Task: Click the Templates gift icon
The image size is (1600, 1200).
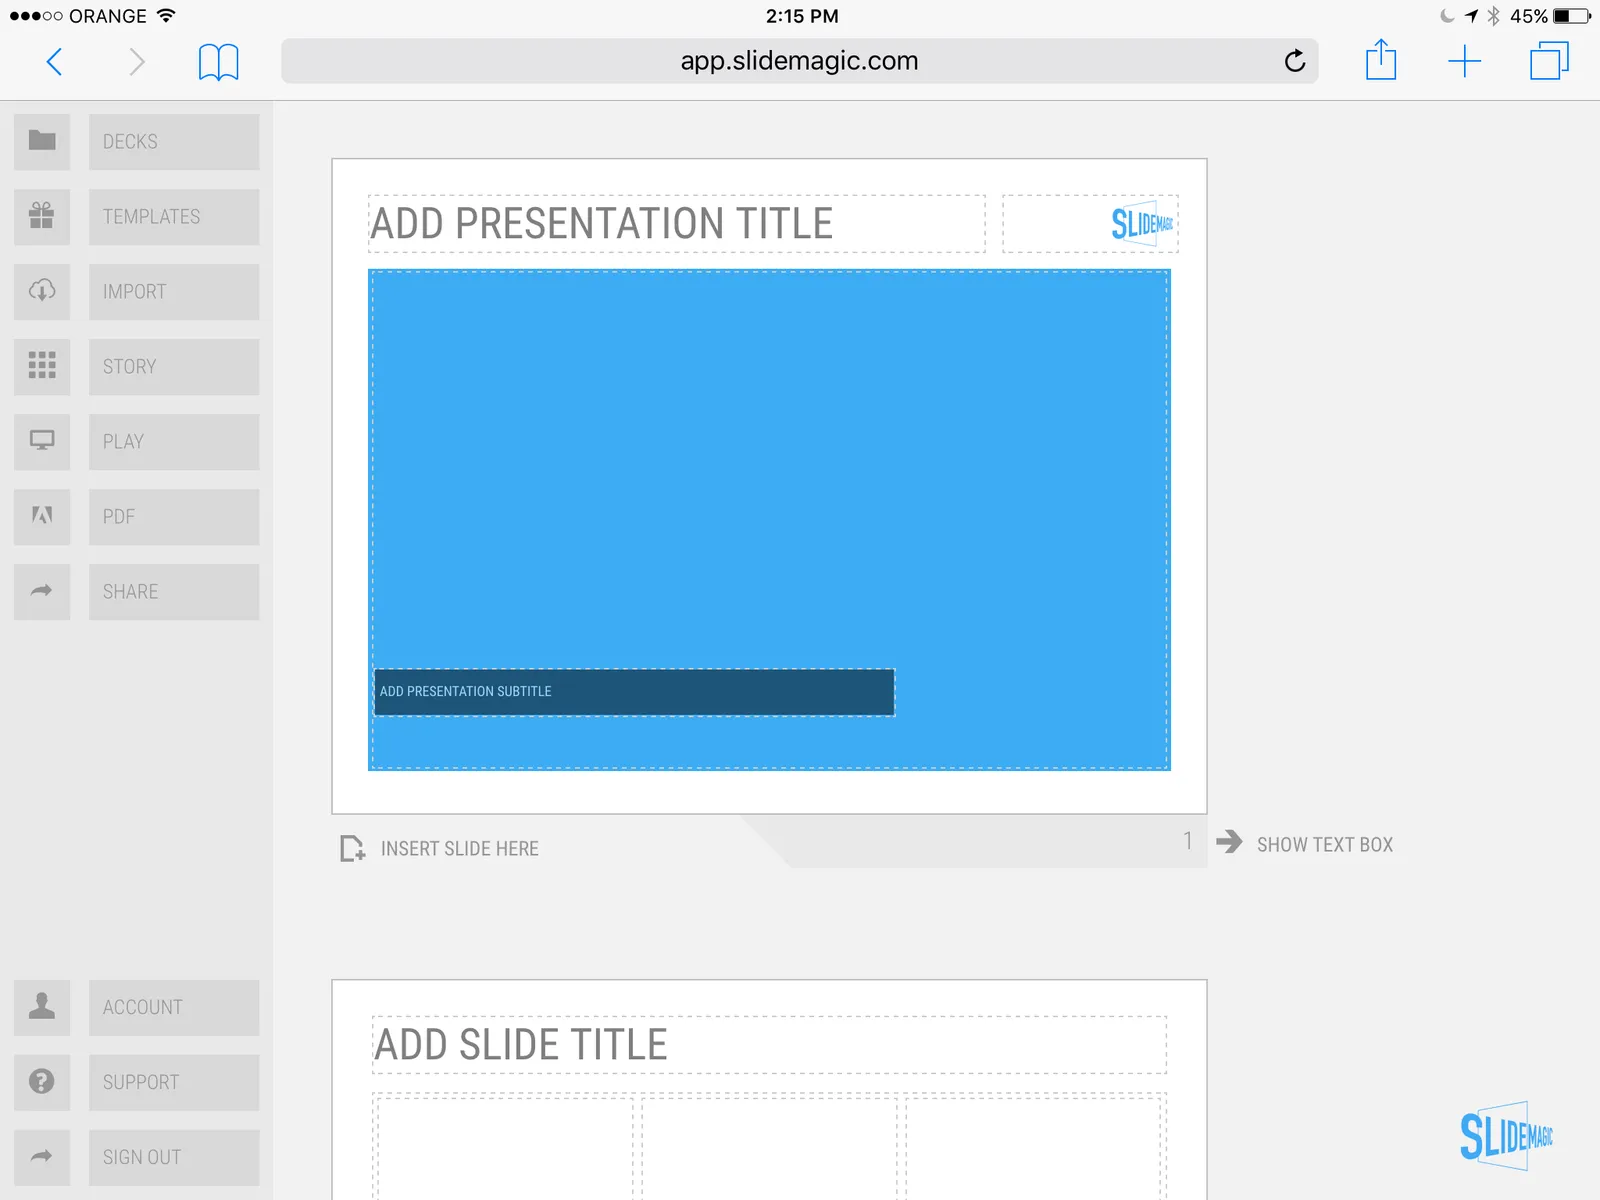Action: (42, 216)
